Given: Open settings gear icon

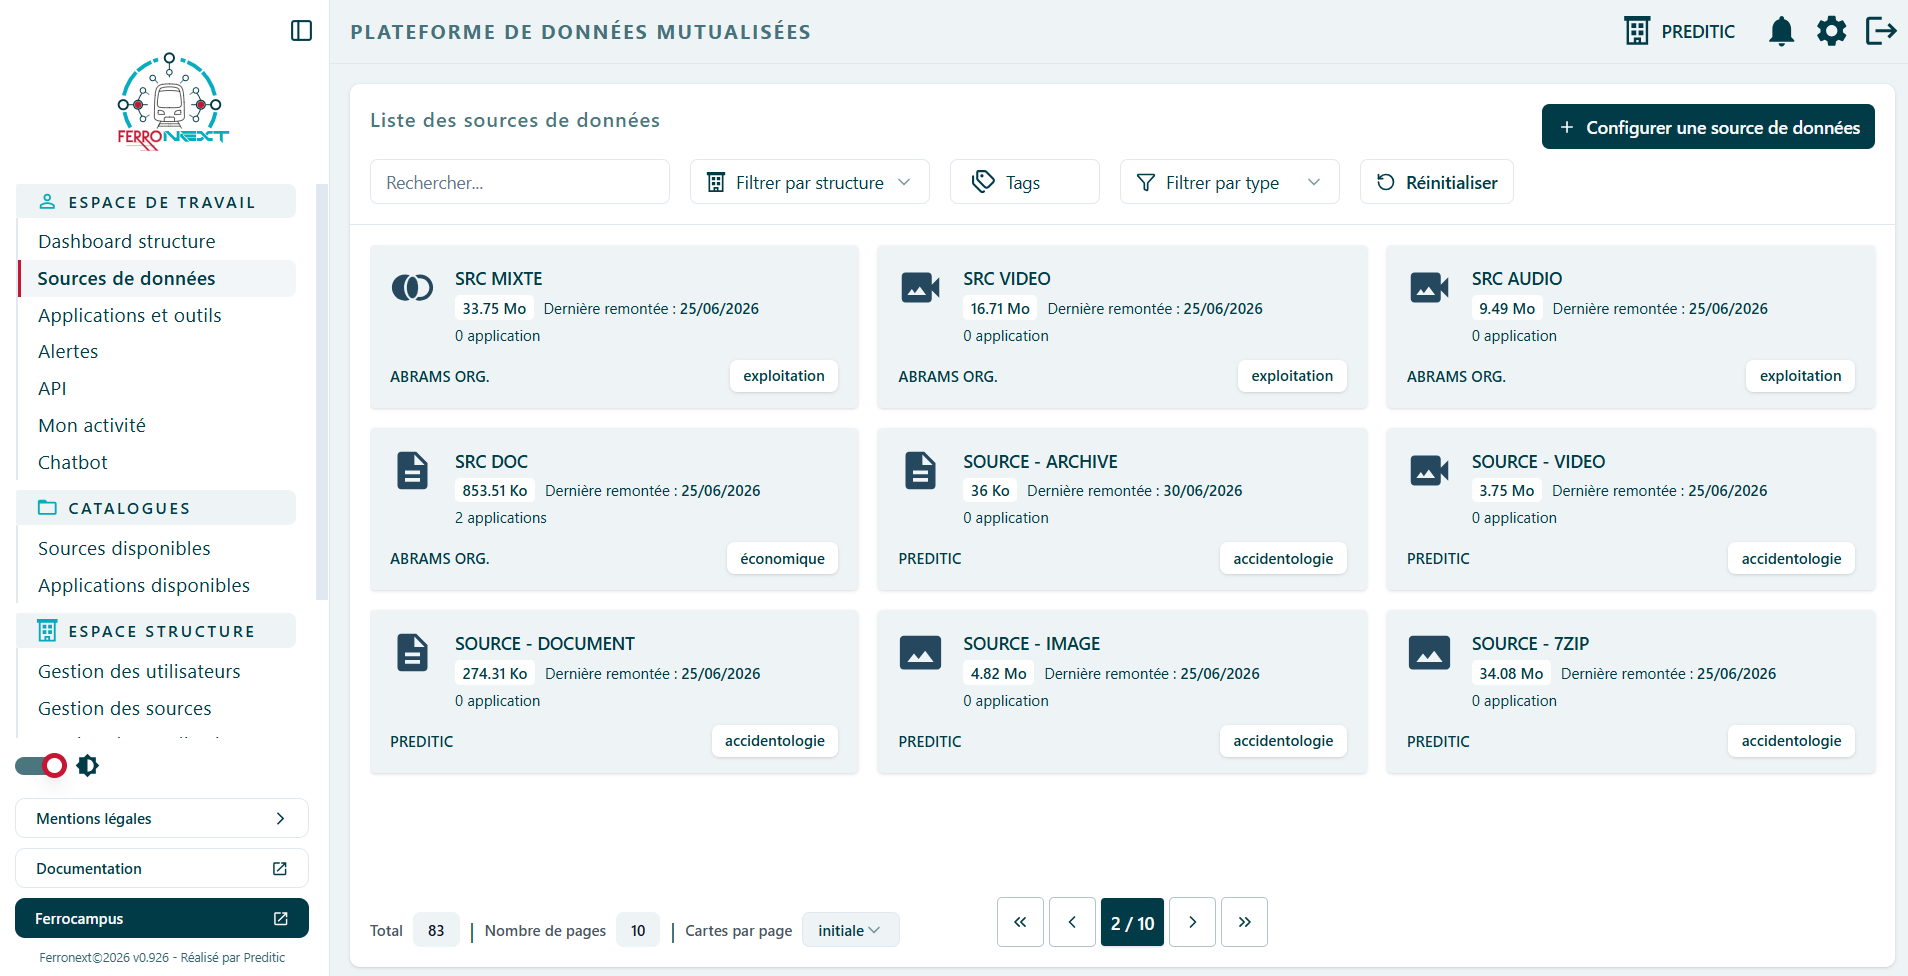Looking at the screenshot, I should point(1831,31).
